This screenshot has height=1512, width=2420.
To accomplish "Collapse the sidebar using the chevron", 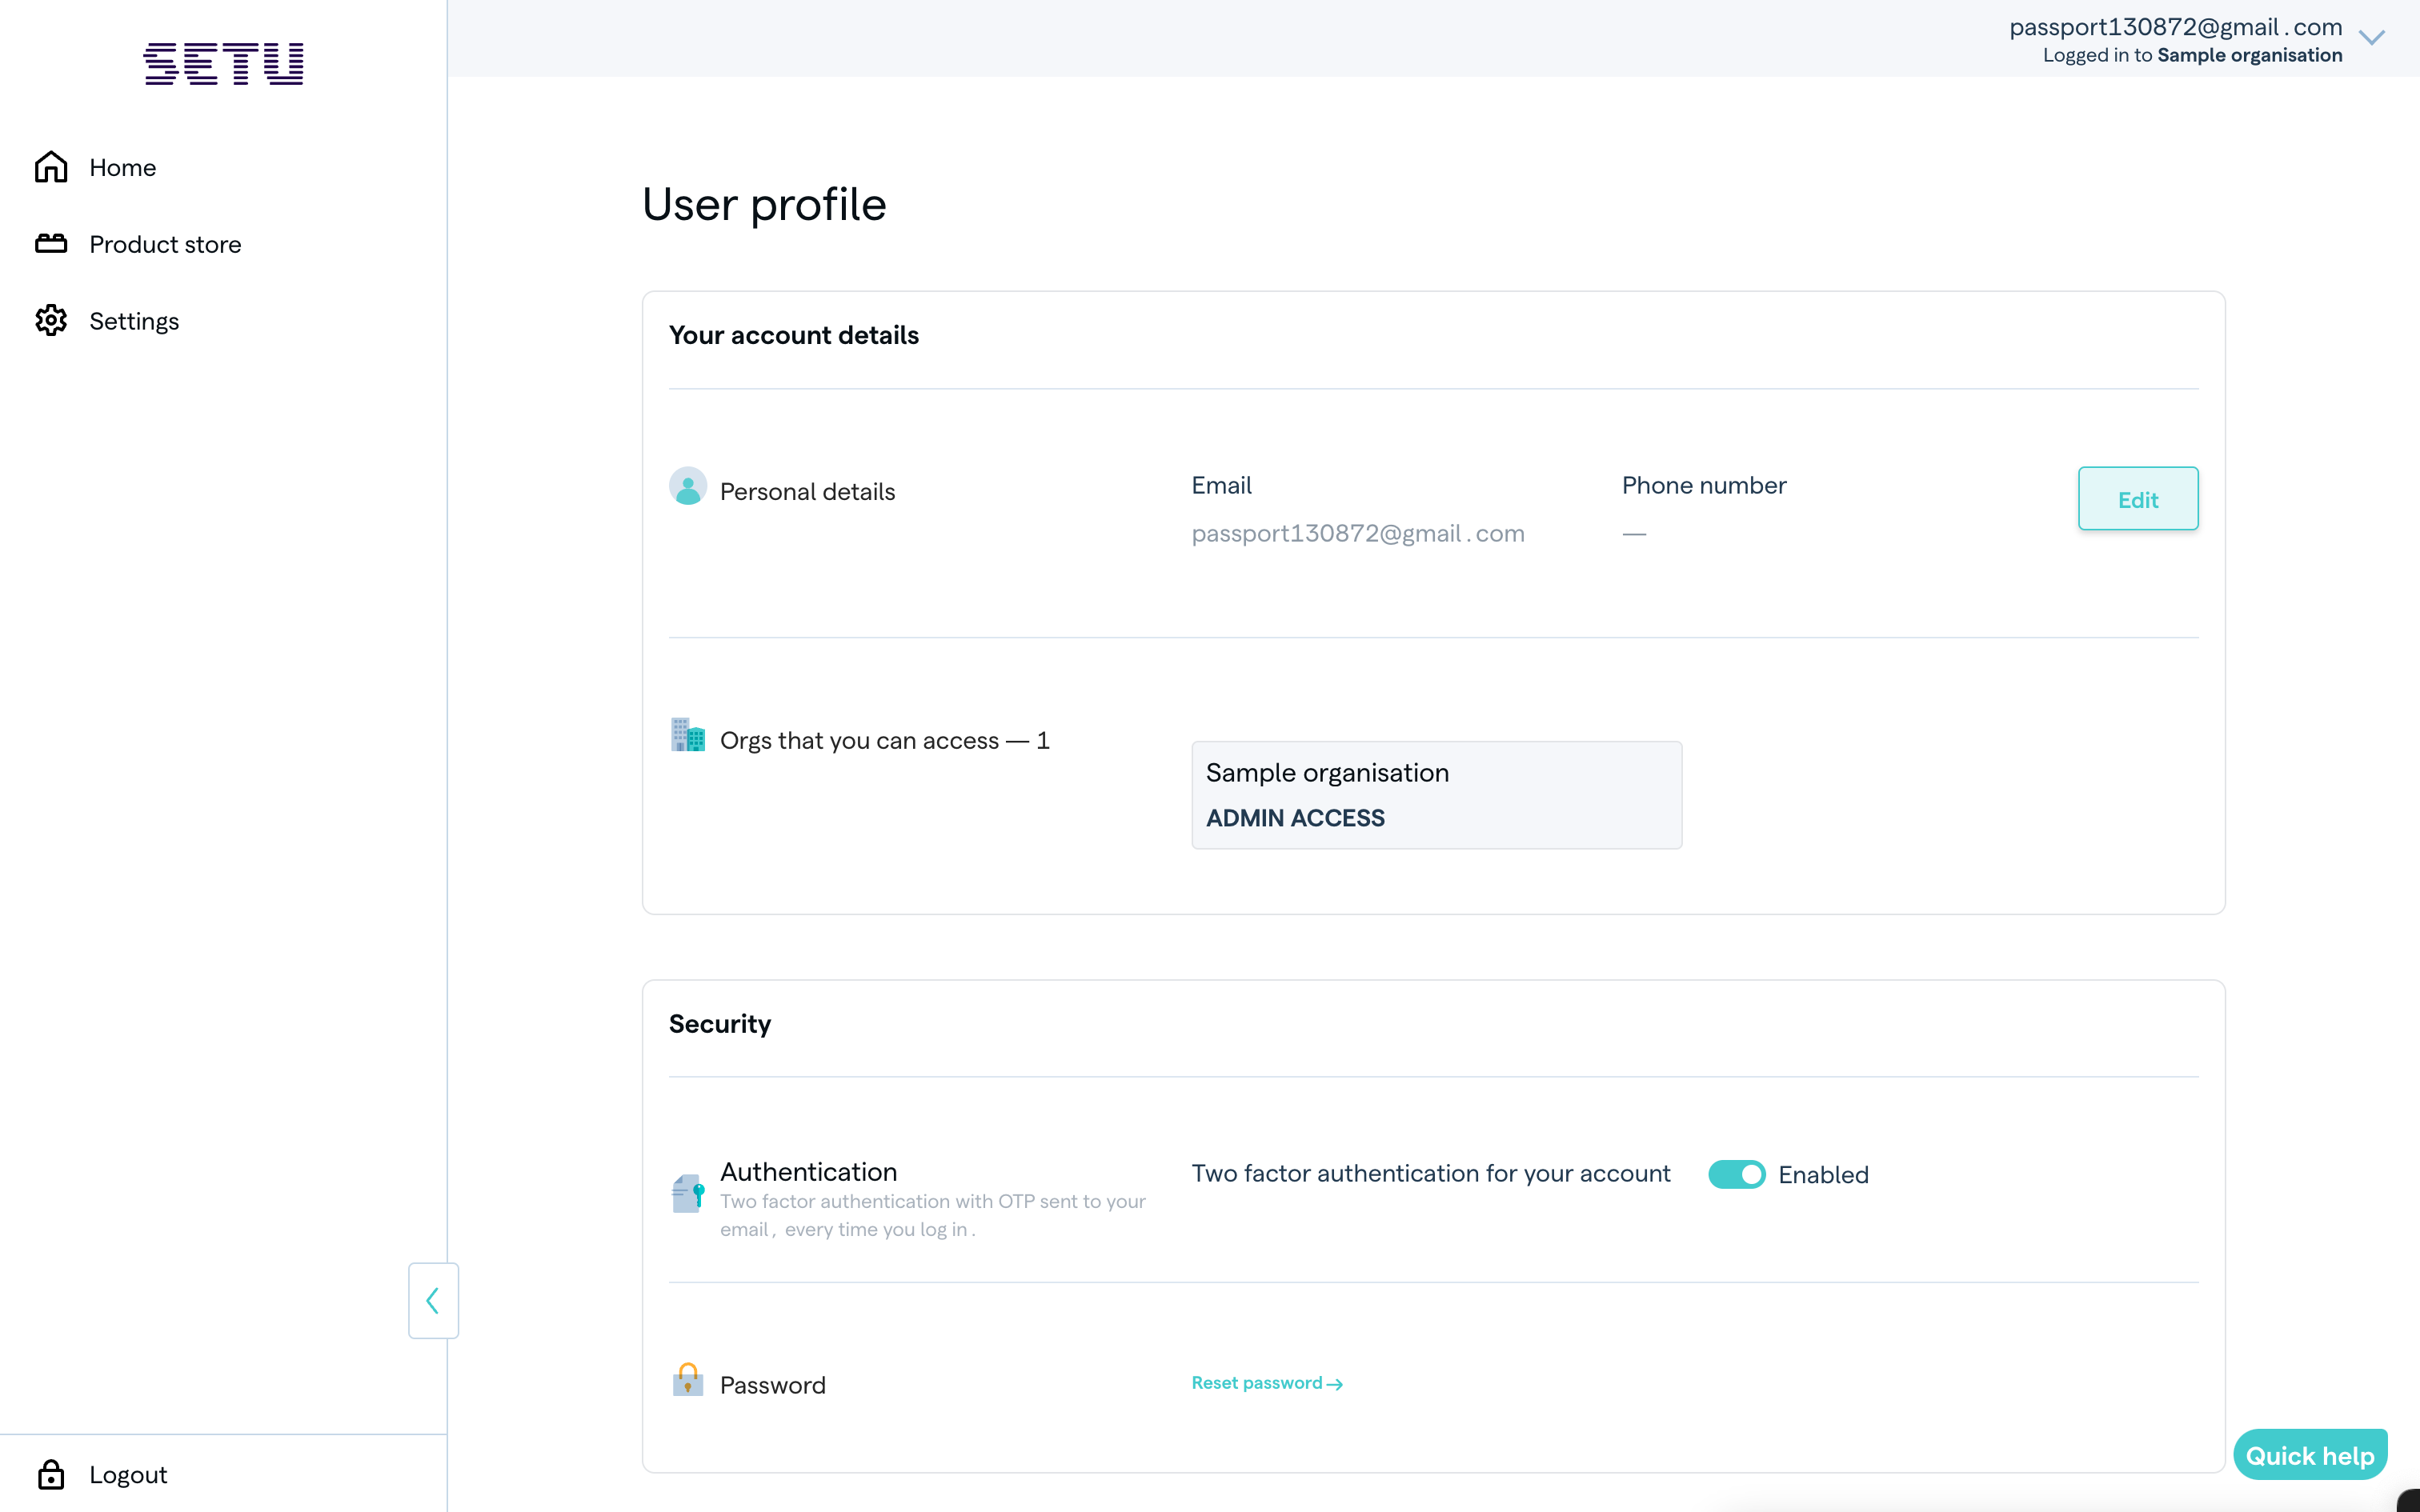I will pos(432,1300).
